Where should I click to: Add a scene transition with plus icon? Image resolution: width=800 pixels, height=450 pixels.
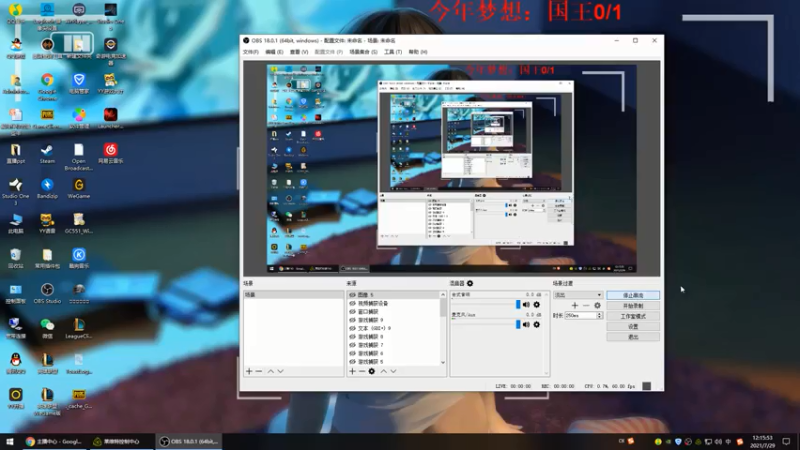click(575, 306)
